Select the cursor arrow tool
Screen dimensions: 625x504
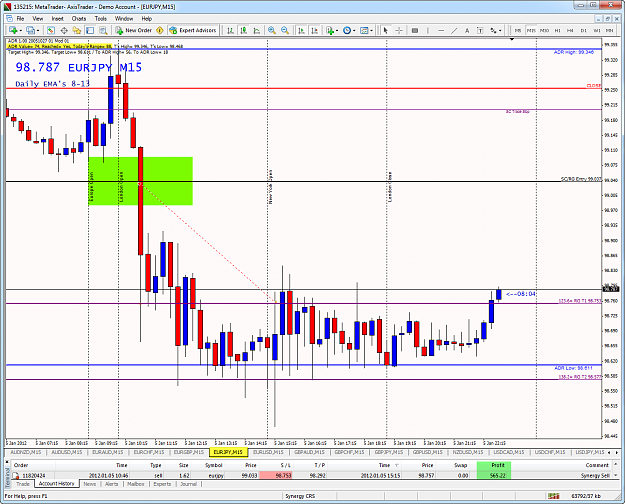click(x=385, y=30)
